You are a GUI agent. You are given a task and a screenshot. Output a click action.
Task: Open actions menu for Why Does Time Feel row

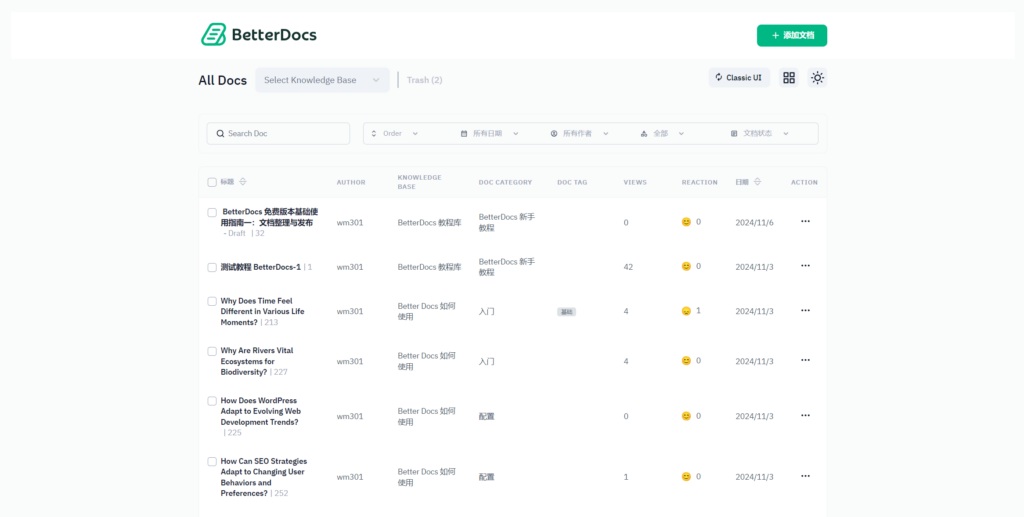(x=805, y=310)
